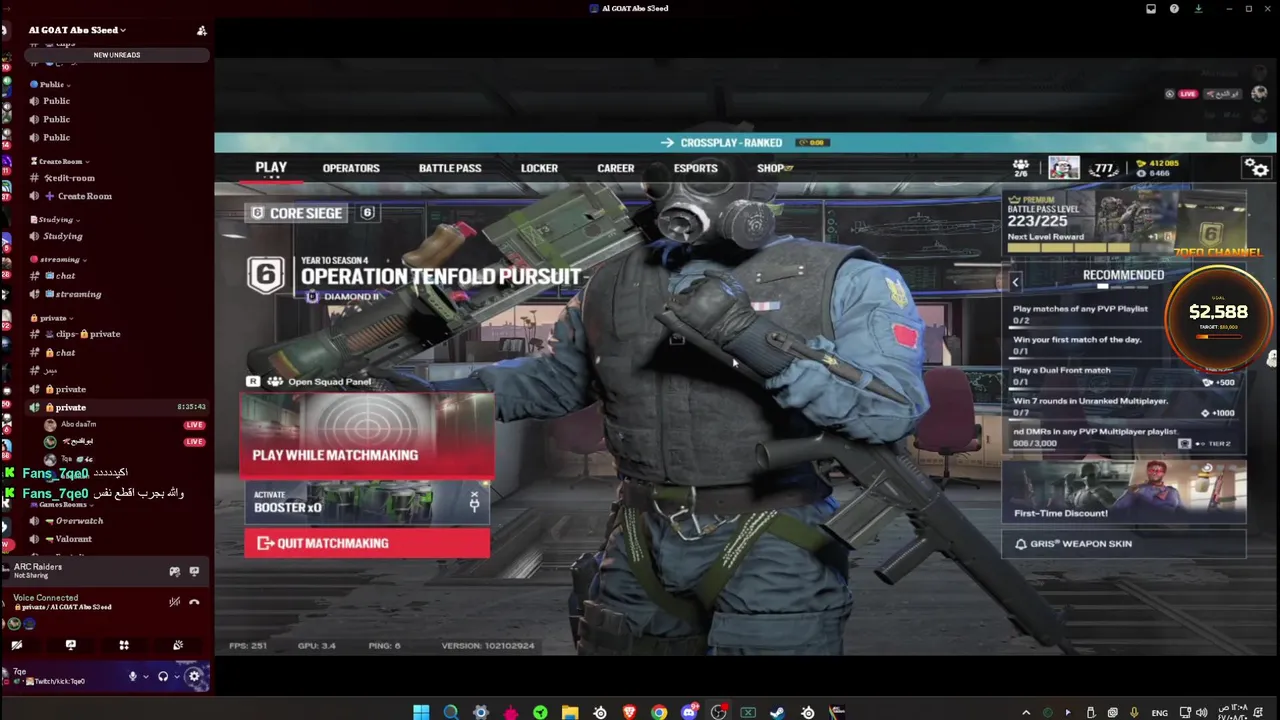The image size is (1280, 720).
Task: Click the player profile avatar in game header
Action: [x=1063, y=168]
